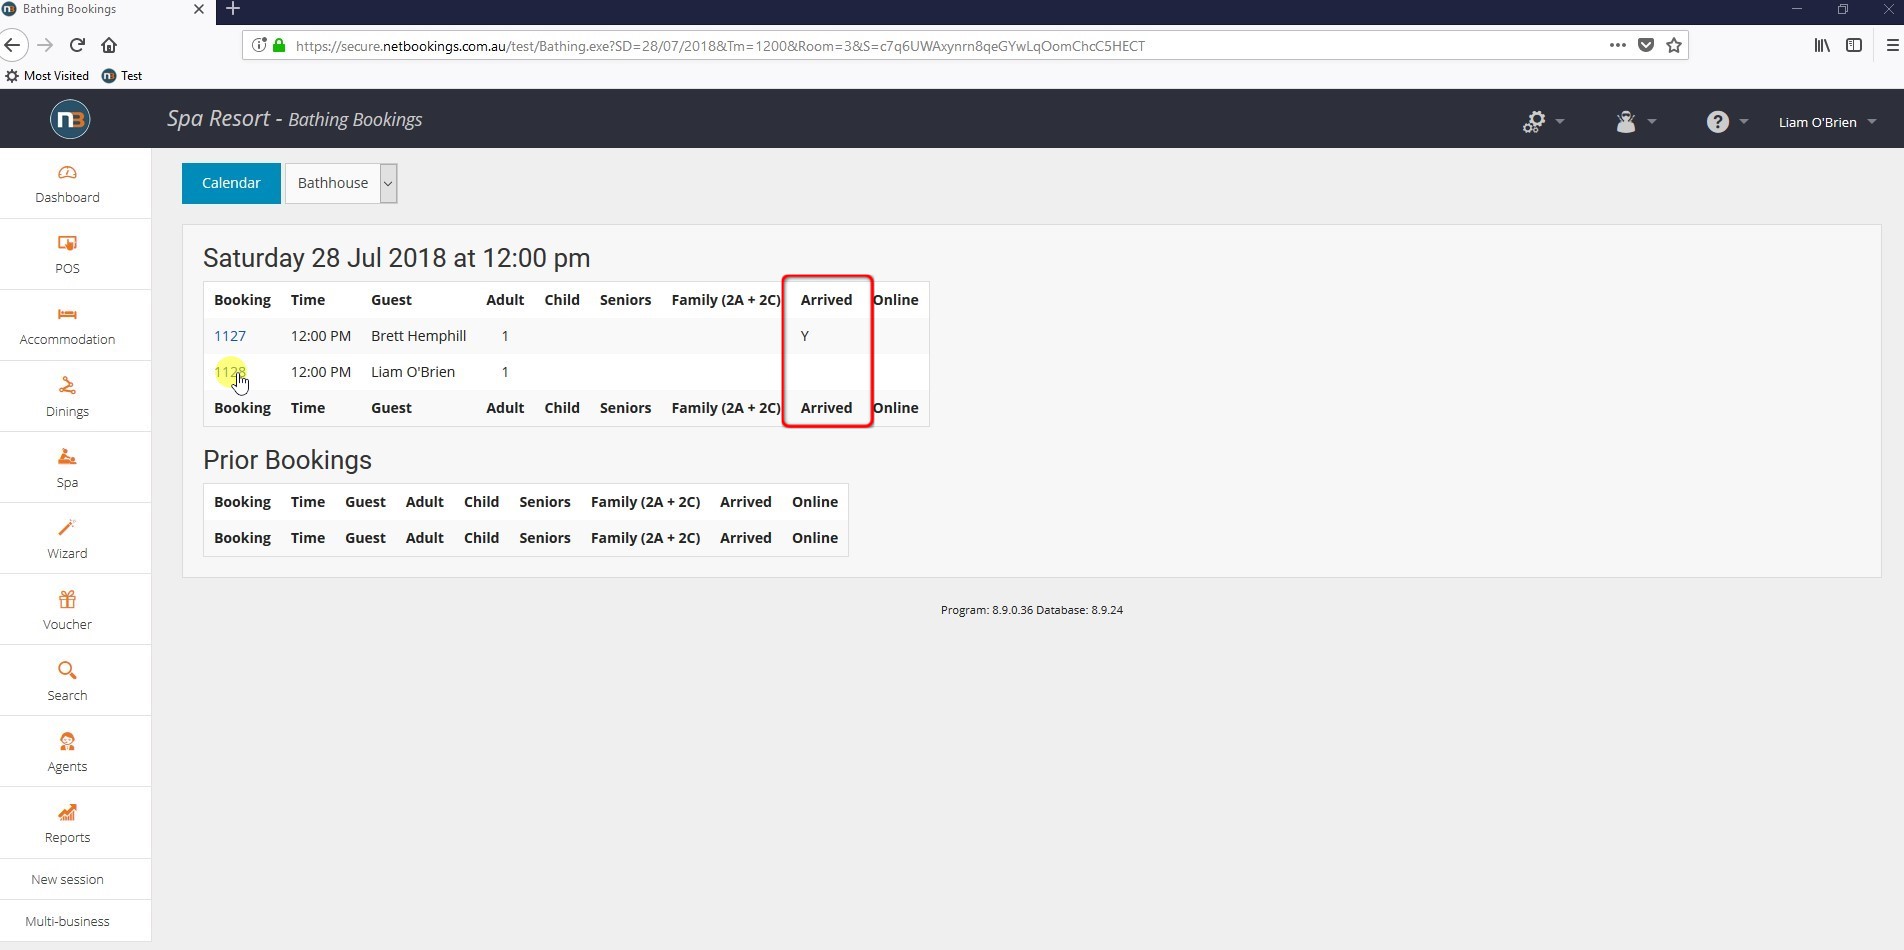Click the NetBookings nB logo
Image resolution: width=1904 pixels, height=950 pixels.
coord(70,120)
